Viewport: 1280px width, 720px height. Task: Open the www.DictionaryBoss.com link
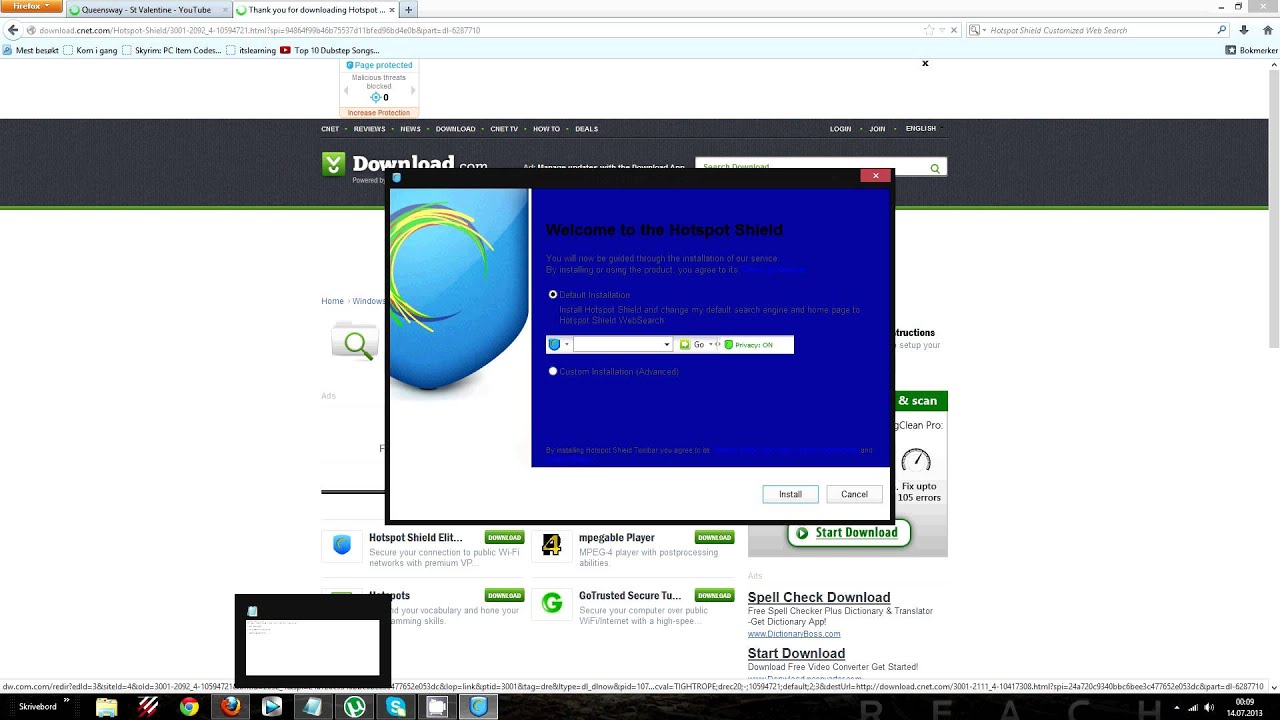[x=794, y=634]
